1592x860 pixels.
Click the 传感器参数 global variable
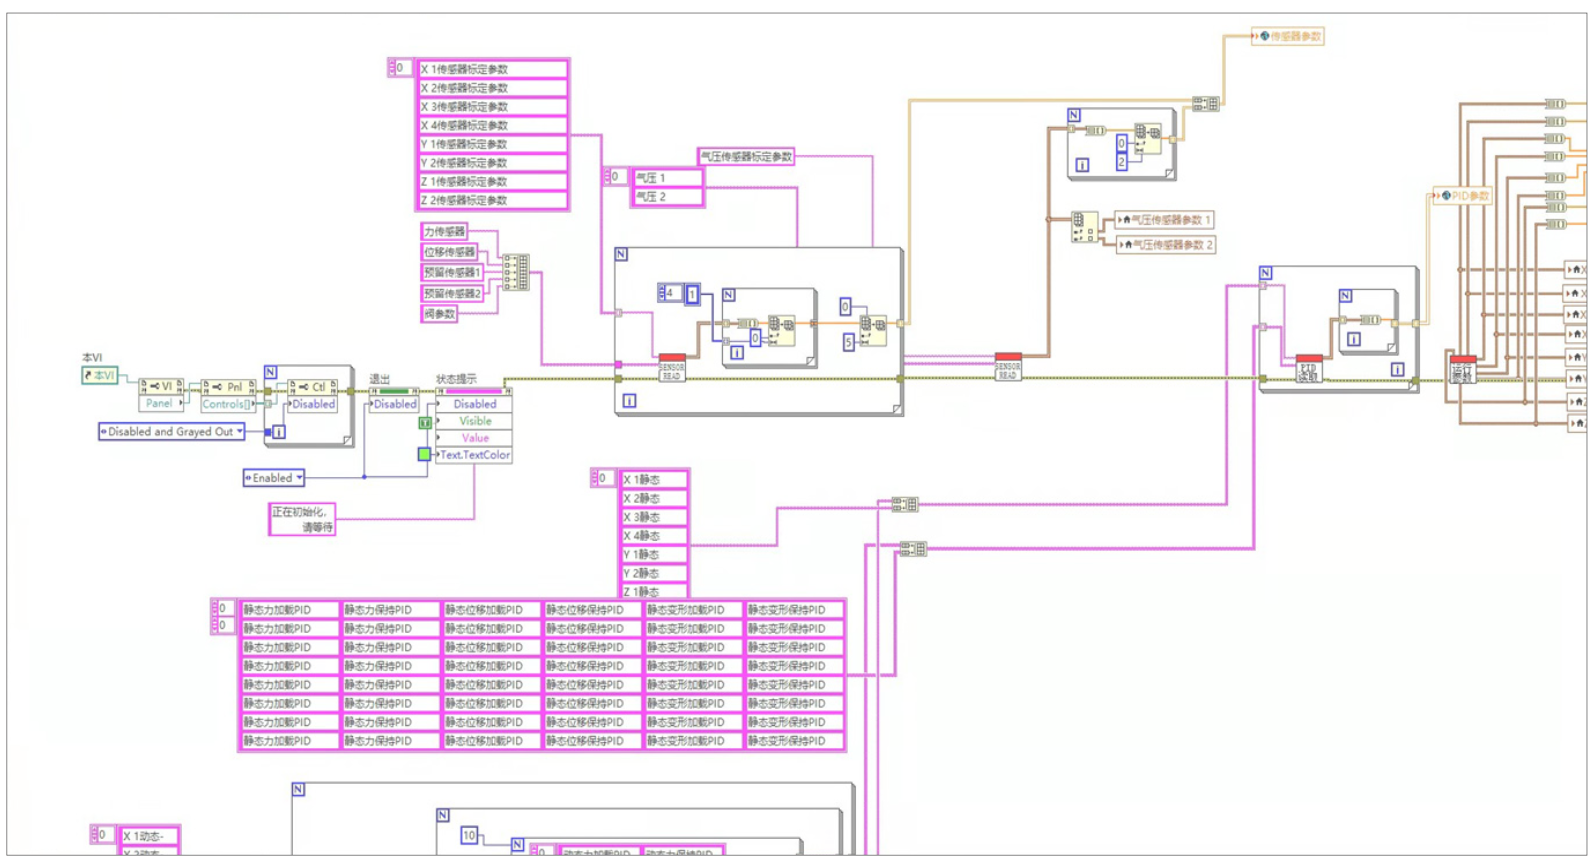click(x=1289, y=36)
